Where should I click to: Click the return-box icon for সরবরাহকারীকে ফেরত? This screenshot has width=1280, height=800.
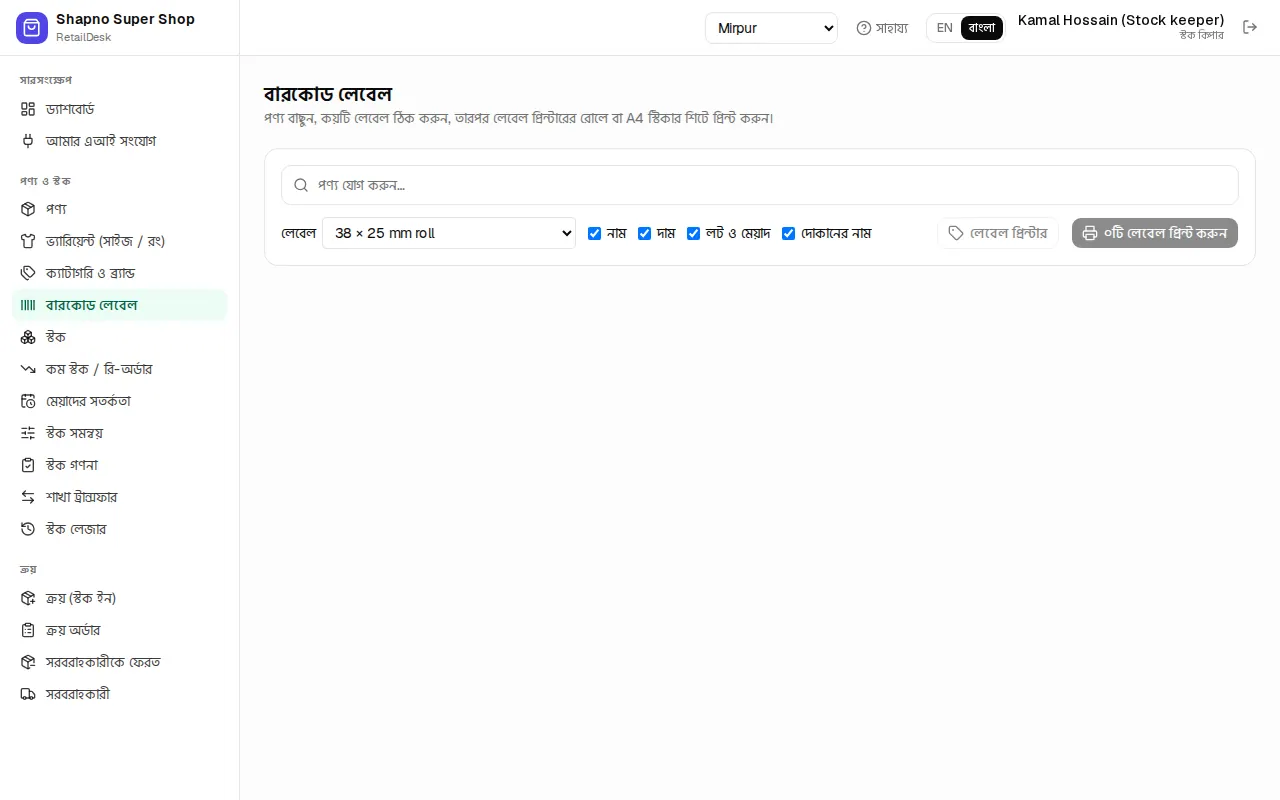[28, 662]
